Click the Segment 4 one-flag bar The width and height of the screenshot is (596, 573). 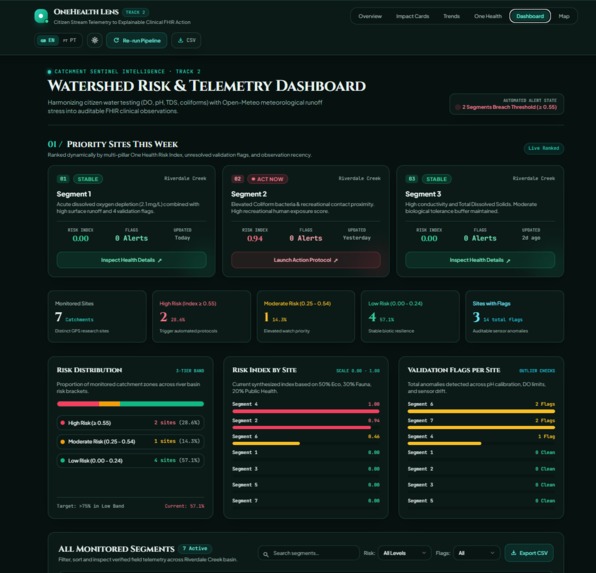coord(444,443)
